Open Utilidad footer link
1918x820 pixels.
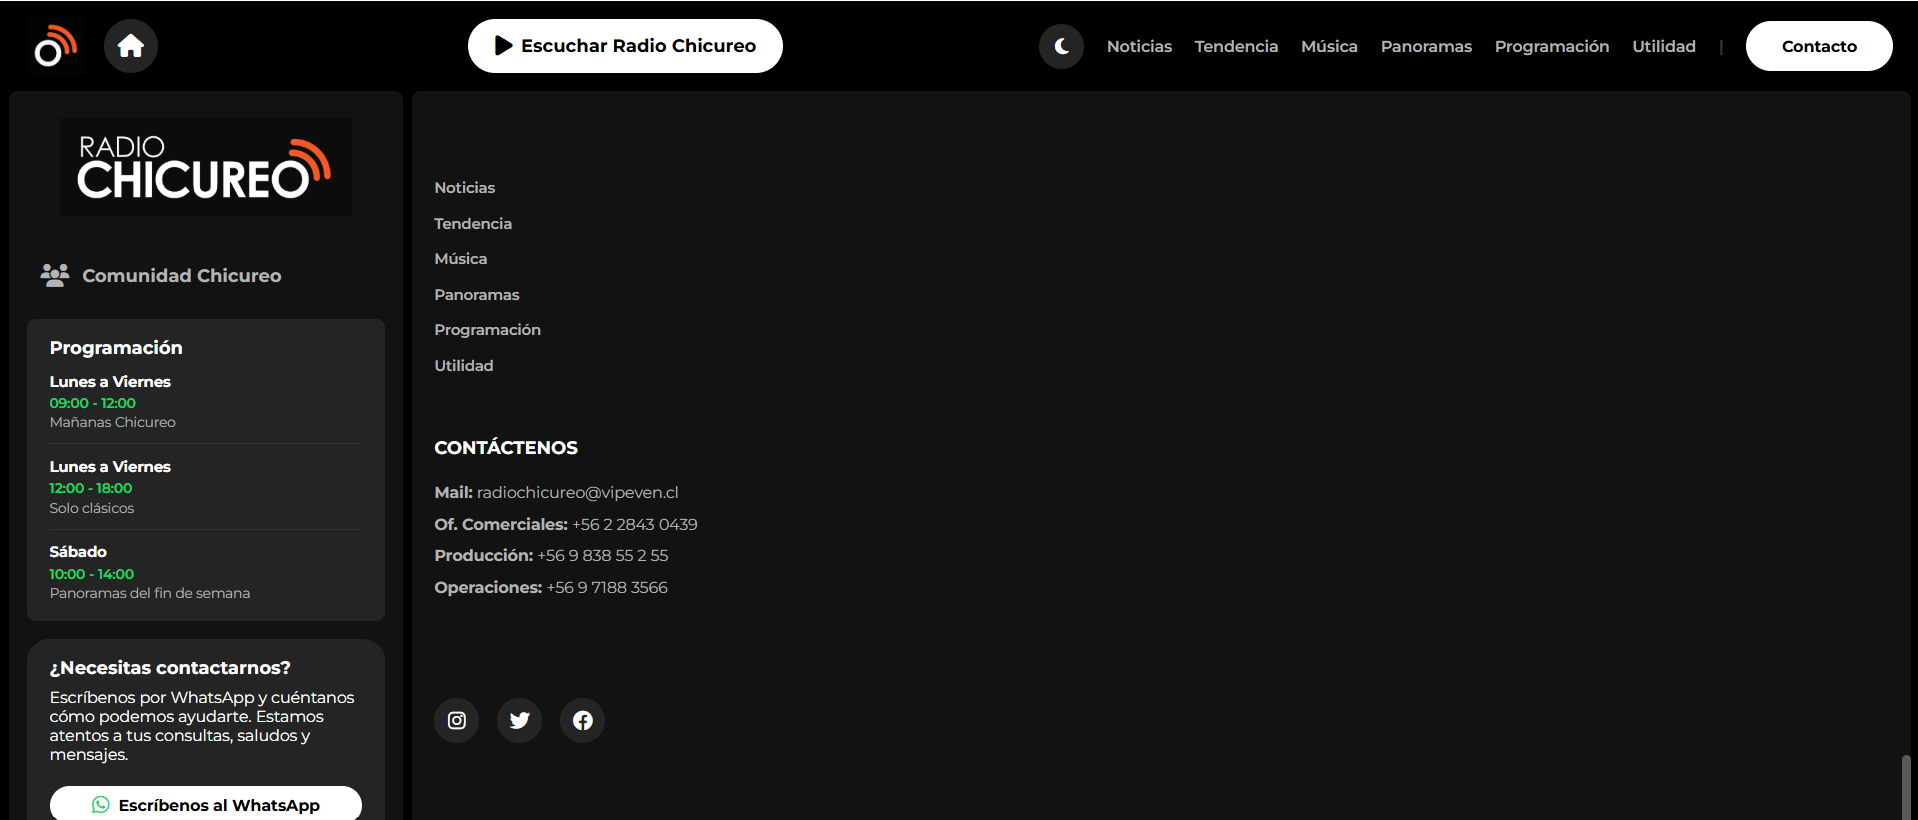pos(464,366)
